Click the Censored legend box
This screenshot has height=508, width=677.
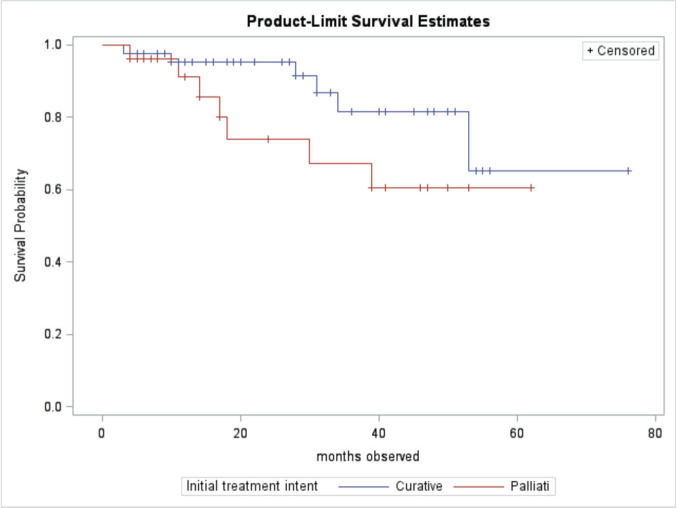[x=620, y=50]
